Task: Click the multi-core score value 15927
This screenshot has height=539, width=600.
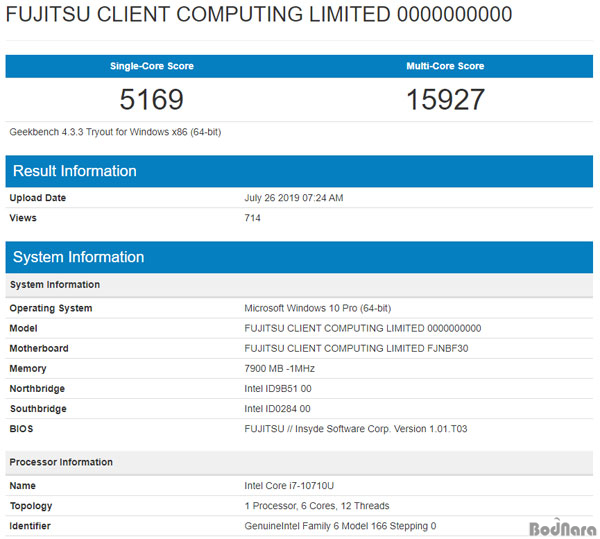Action: 445,99
